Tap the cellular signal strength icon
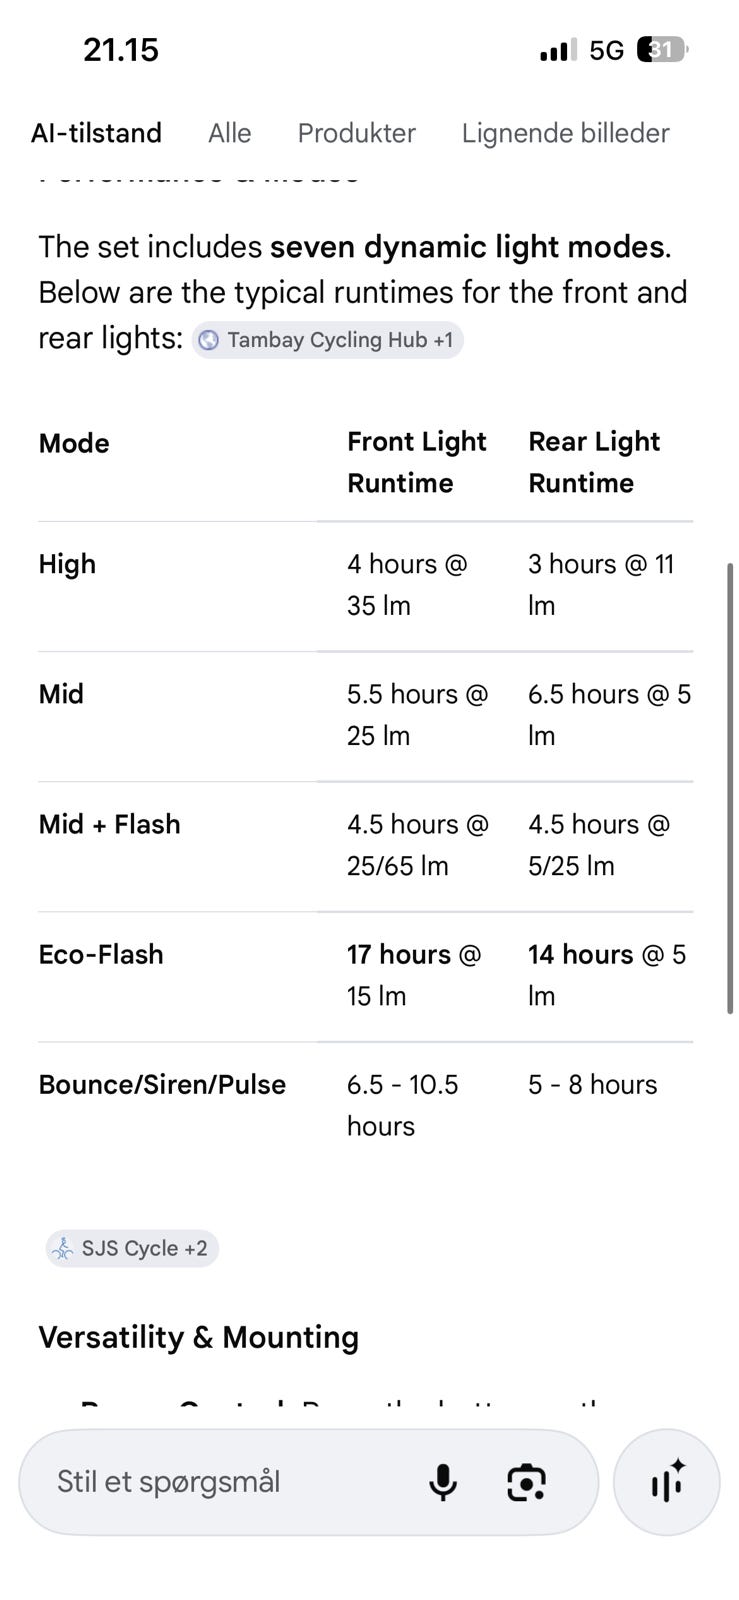 [557, 50]
